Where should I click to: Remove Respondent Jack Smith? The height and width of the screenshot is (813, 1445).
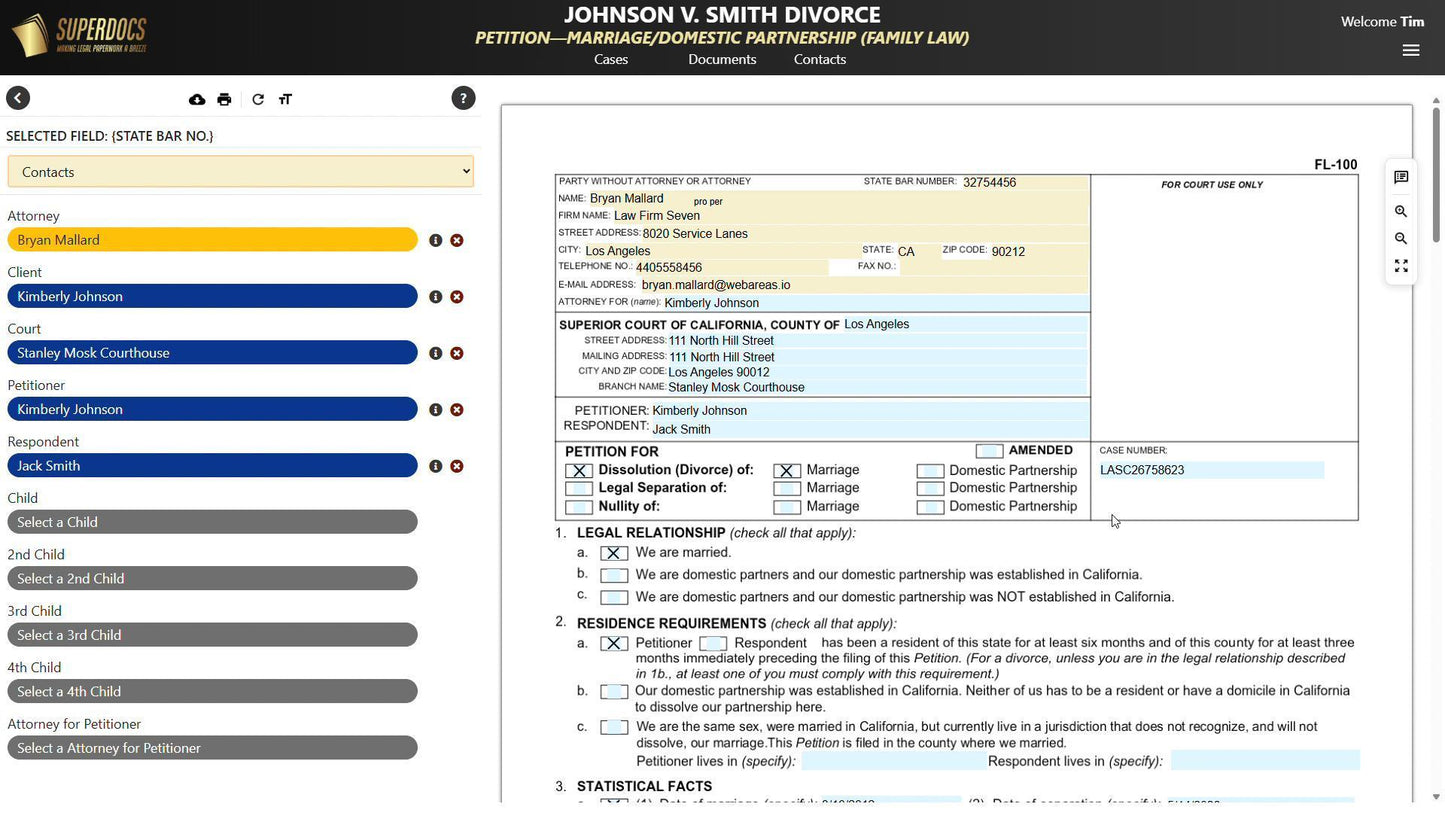457,466
